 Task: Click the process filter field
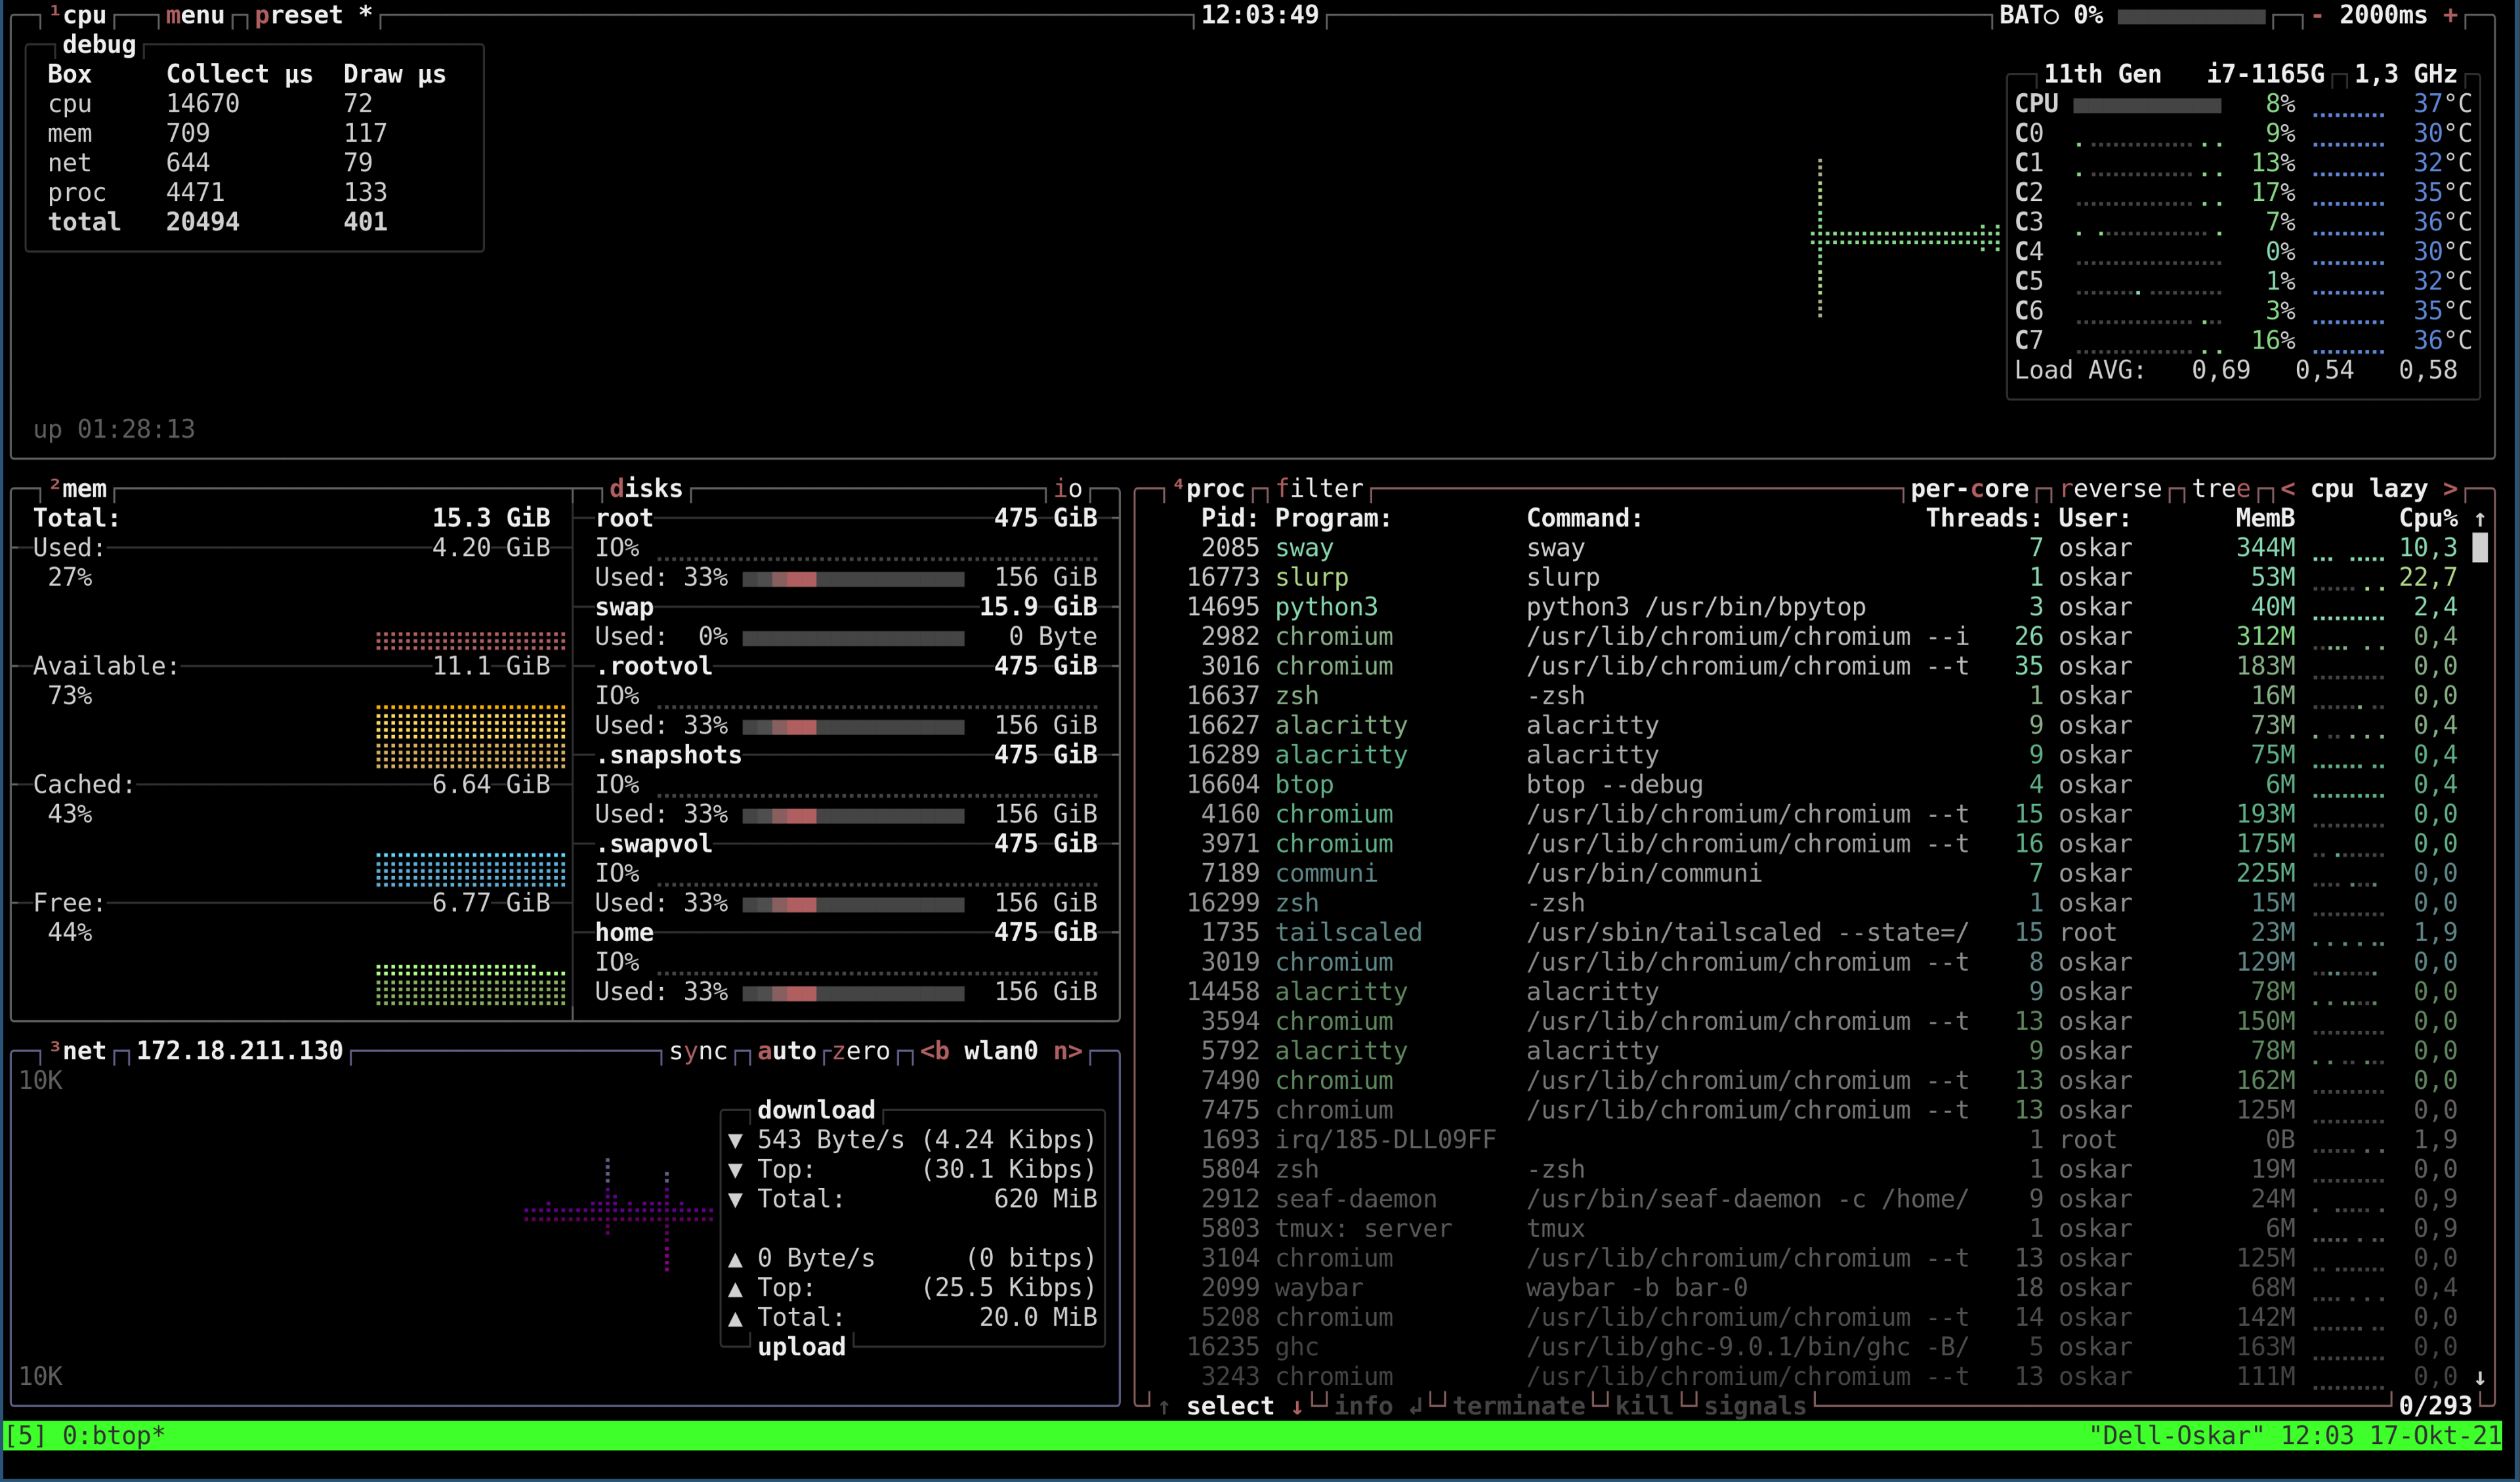(1319, 489)
